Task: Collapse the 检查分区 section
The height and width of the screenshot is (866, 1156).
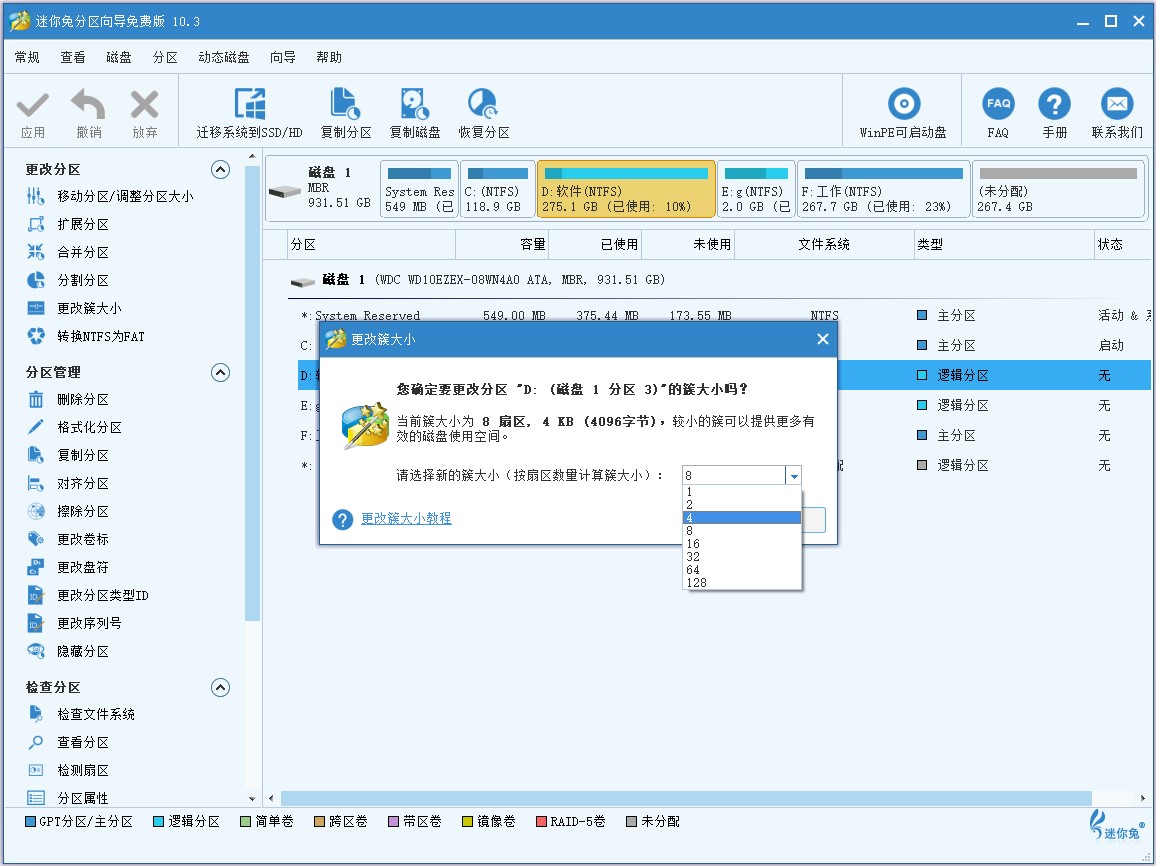Action: point(220,688)
